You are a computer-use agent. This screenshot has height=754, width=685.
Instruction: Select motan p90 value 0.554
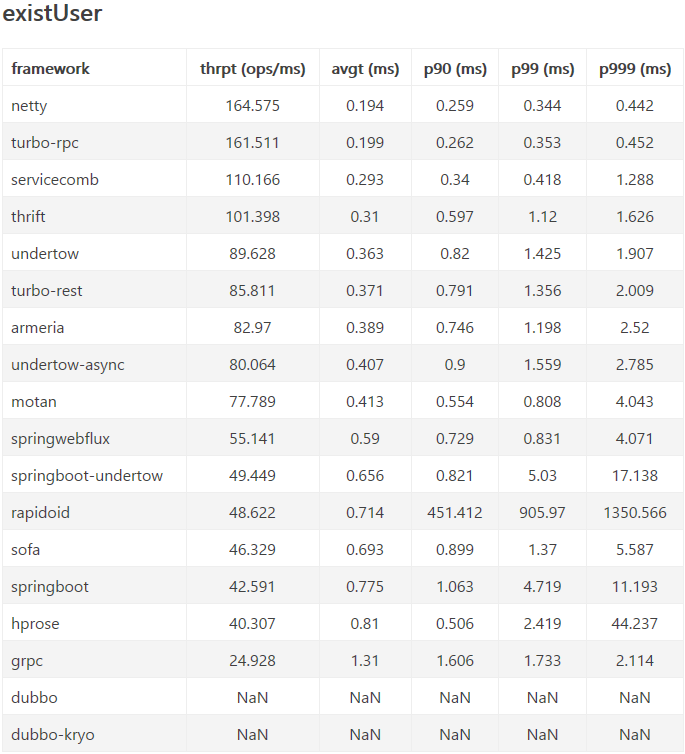pyautogui.click(x=455, y=402)
